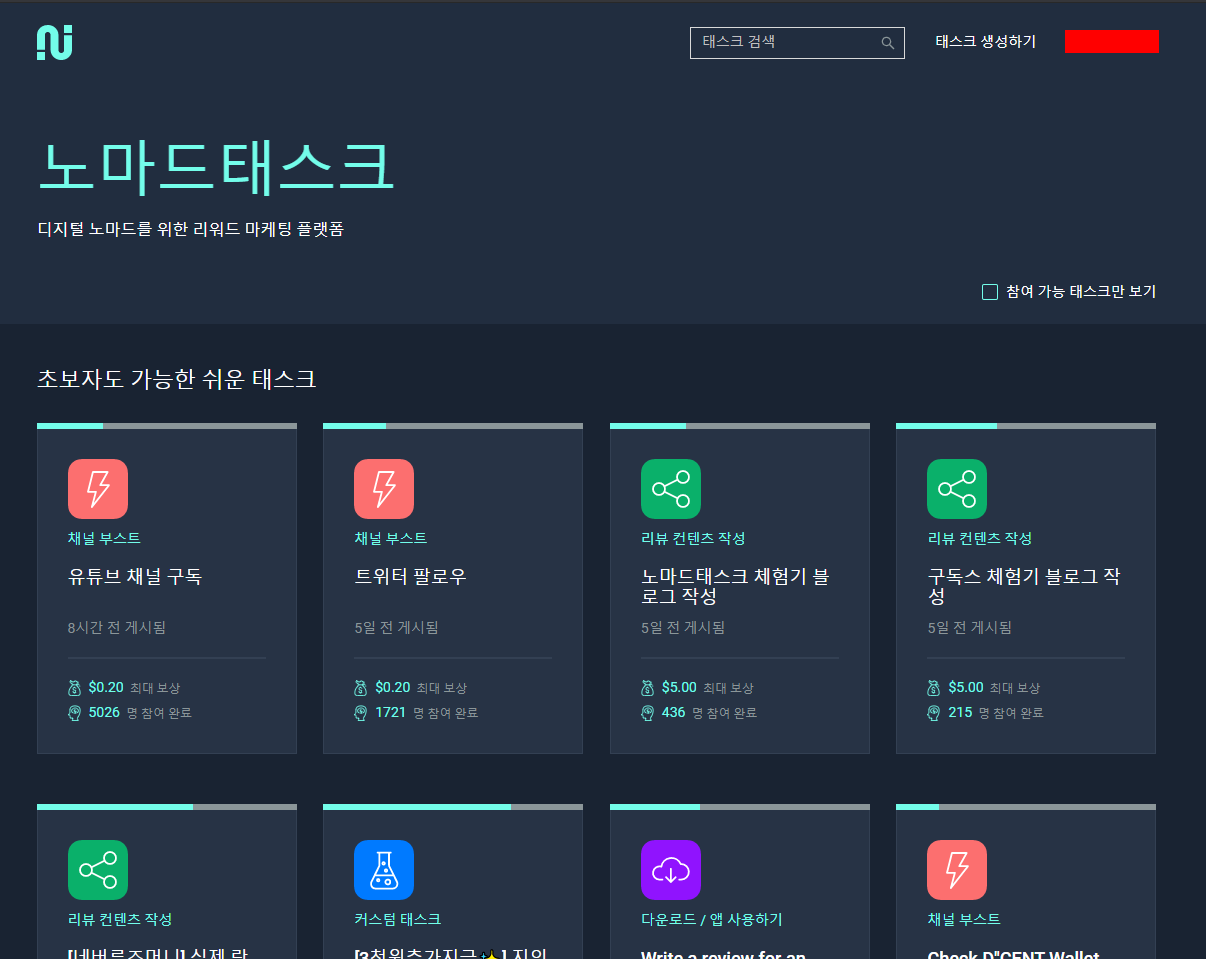Click 초보자도 가능한 쉬운 태스크 heading
This screenshot has width=1206, height=959.
pyautogui.click(x=177, y=379)
